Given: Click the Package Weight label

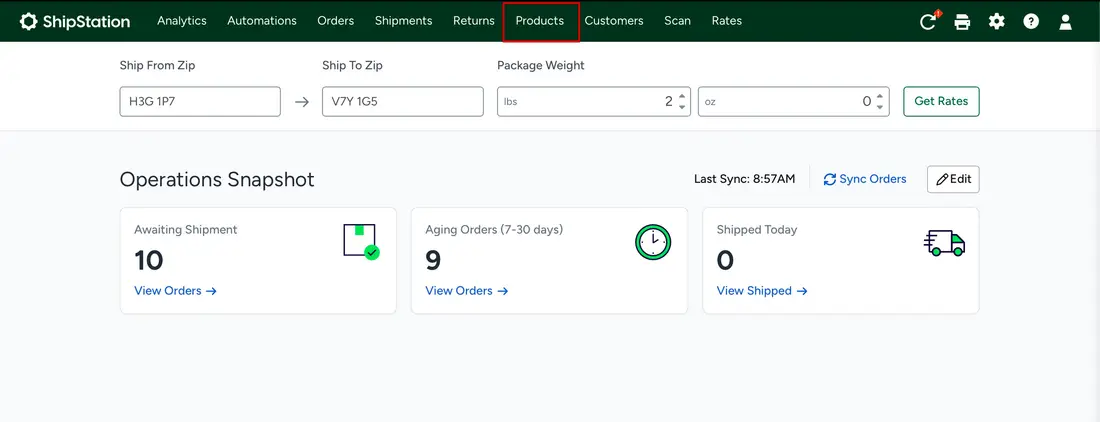Looking at the screenshot, I should [x=541, y=66].
